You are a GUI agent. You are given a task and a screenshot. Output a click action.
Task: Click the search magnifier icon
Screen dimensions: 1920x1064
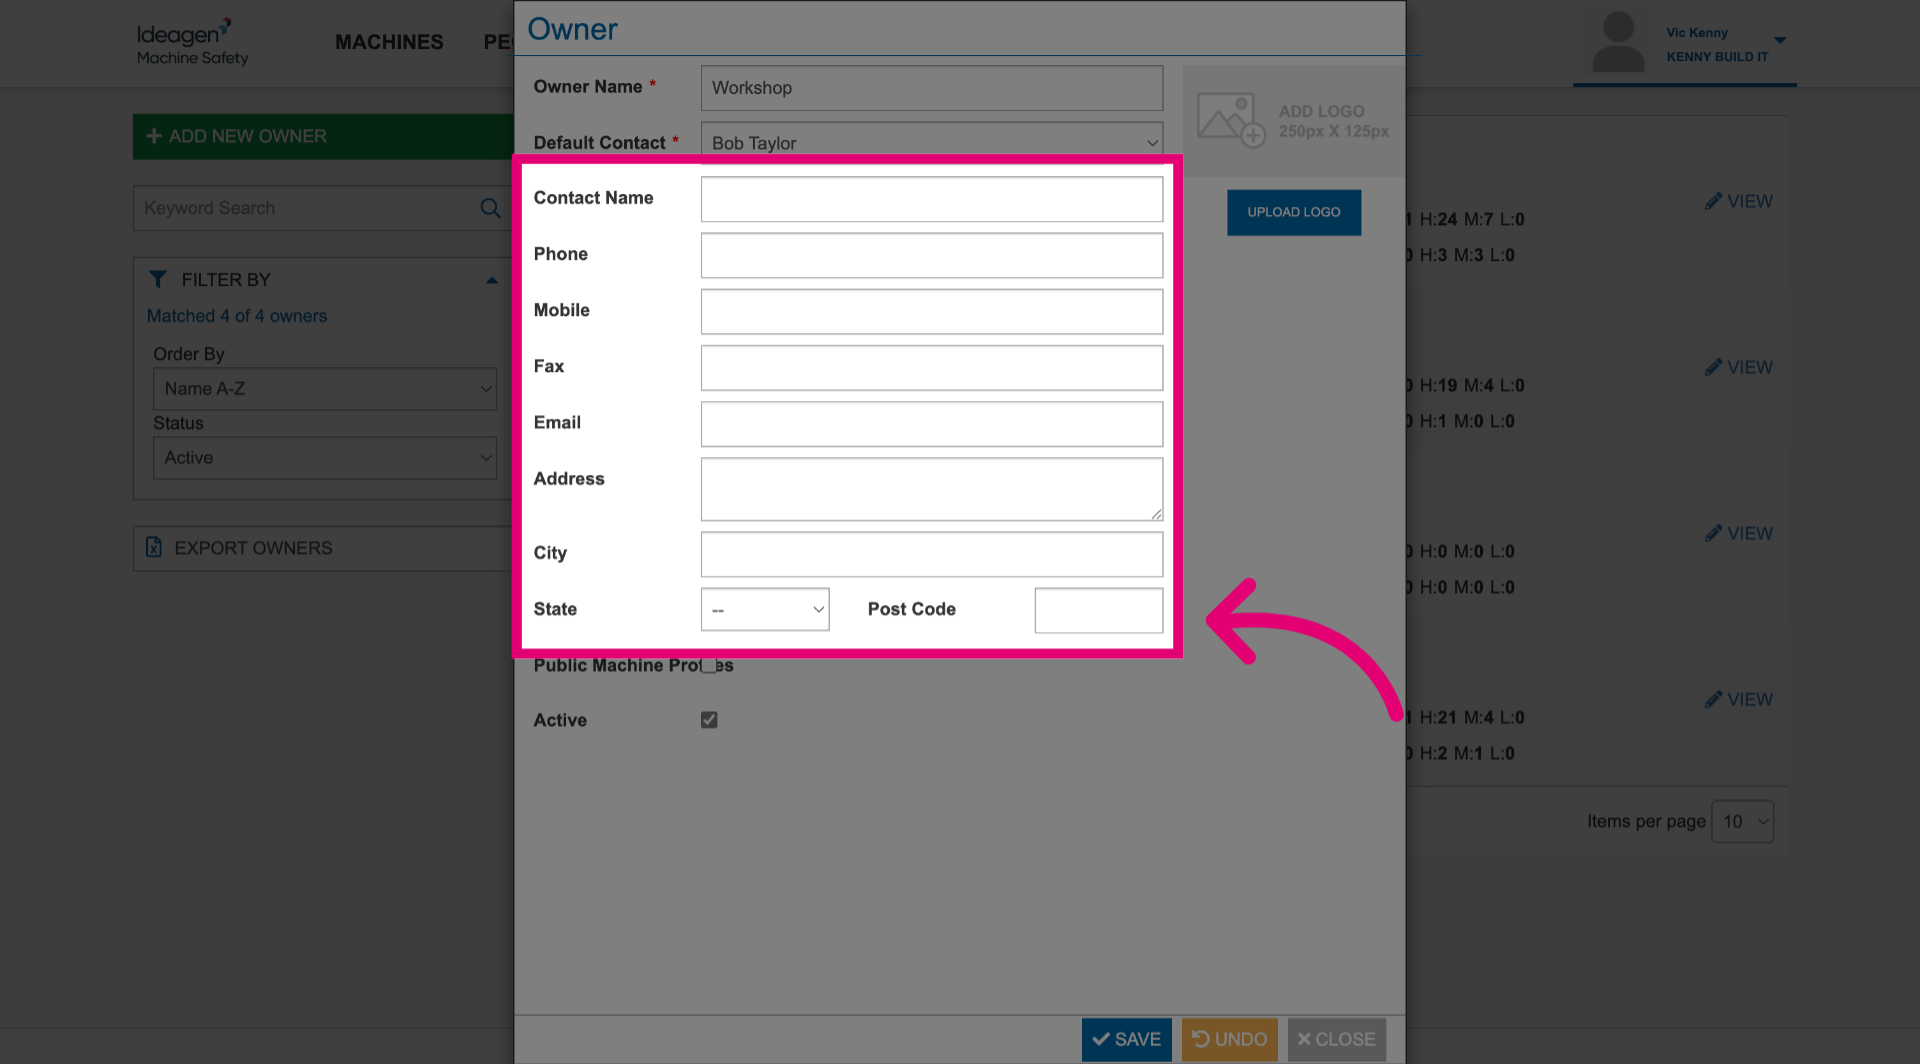[x=490, y=208]
